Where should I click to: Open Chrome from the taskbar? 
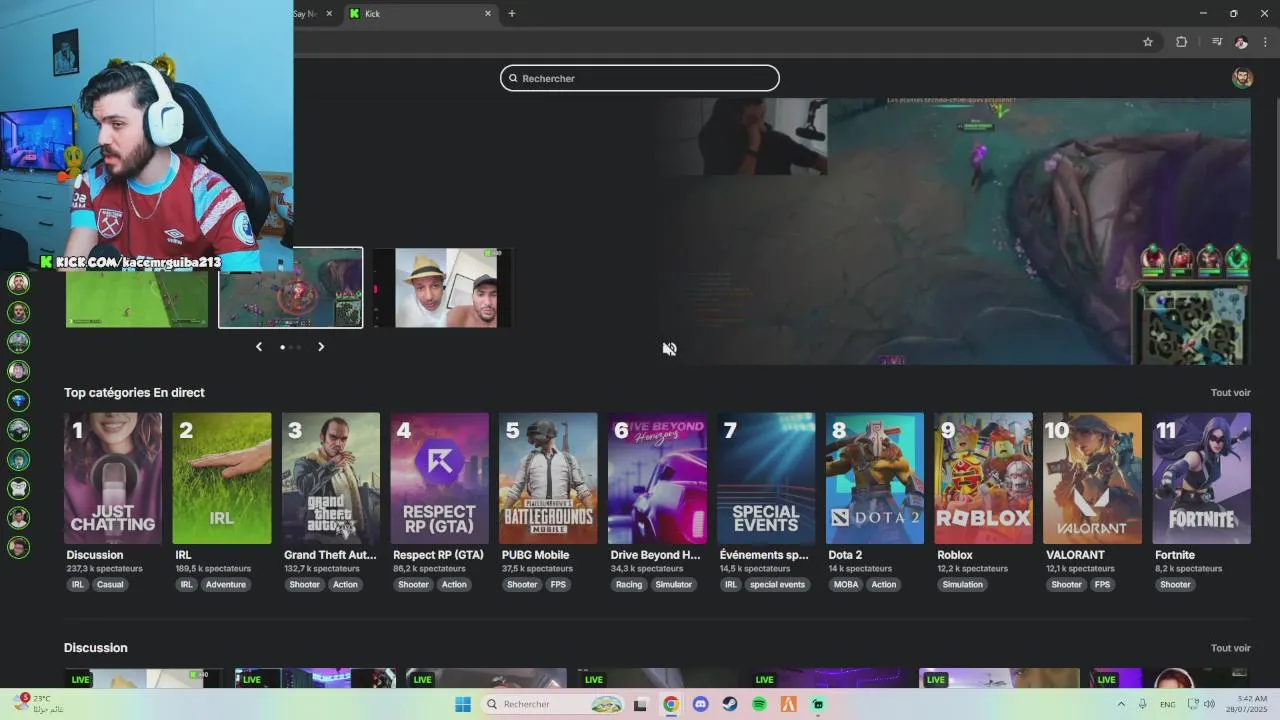671,705
